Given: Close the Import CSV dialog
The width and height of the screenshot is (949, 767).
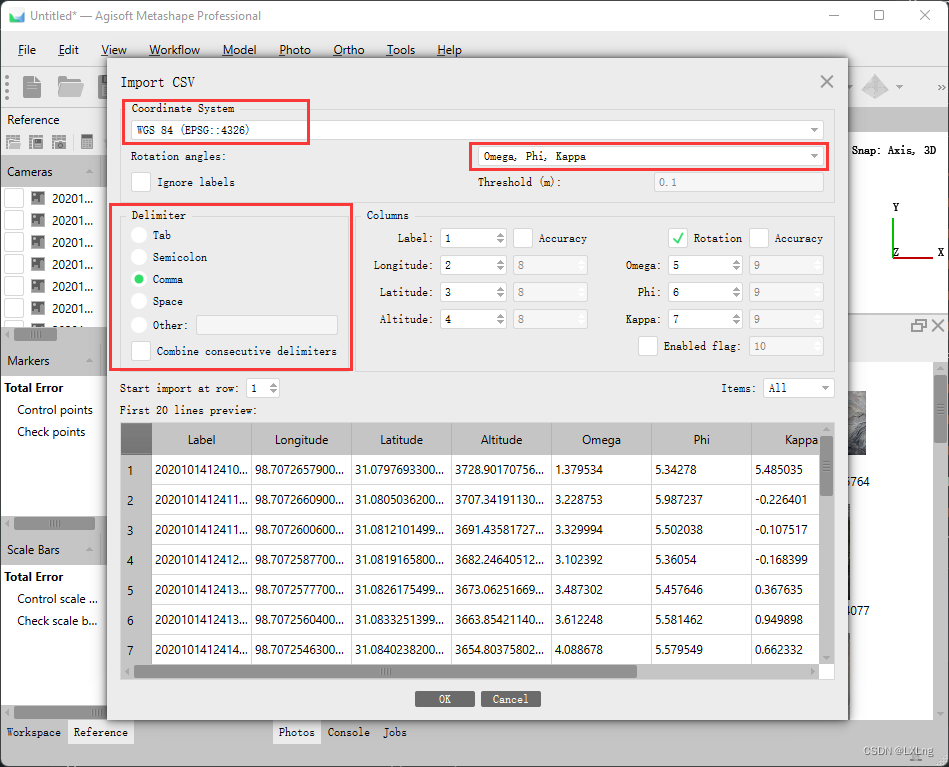Looking at the screenshot, I should (827, 82).
